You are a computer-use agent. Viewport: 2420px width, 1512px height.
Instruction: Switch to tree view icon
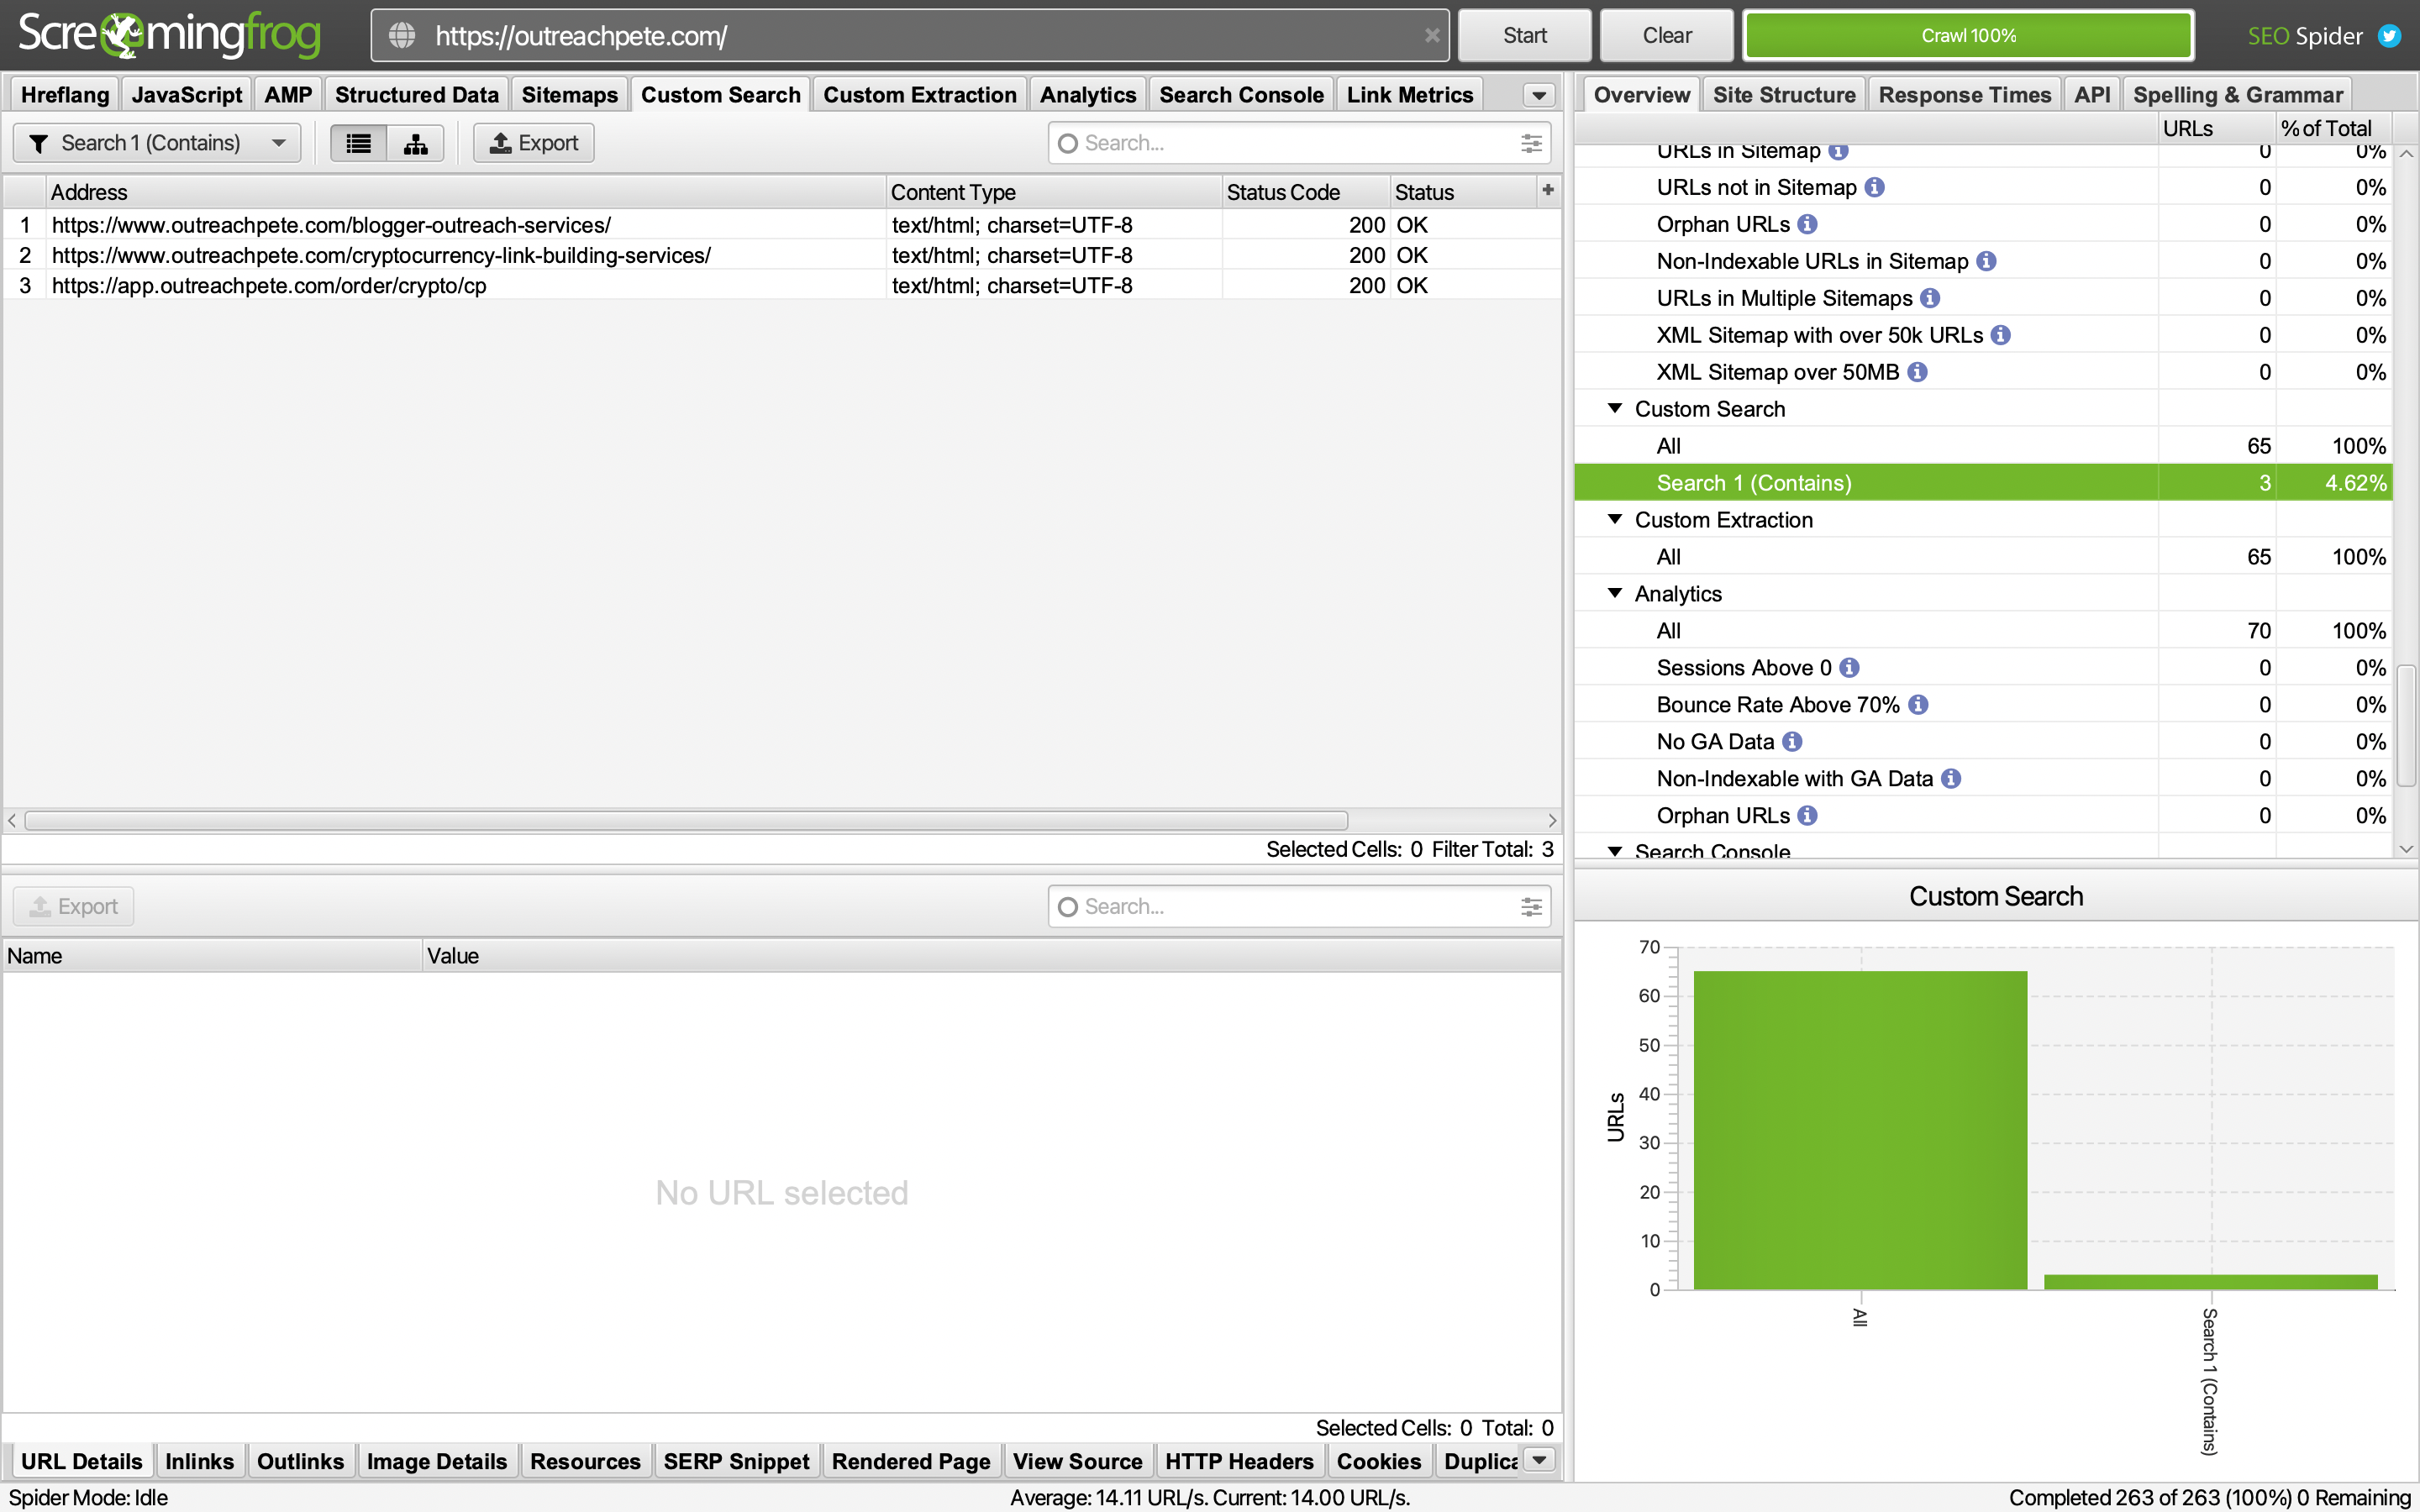pos(415,143)
